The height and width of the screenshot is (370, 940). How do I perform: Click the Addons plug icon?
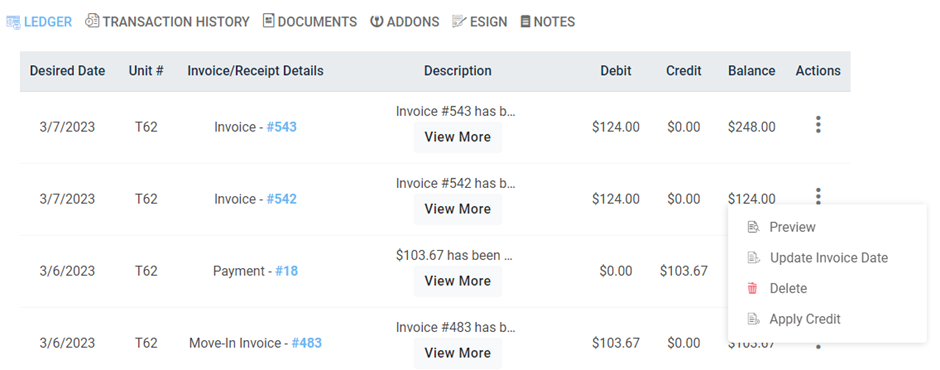point(376,22)
